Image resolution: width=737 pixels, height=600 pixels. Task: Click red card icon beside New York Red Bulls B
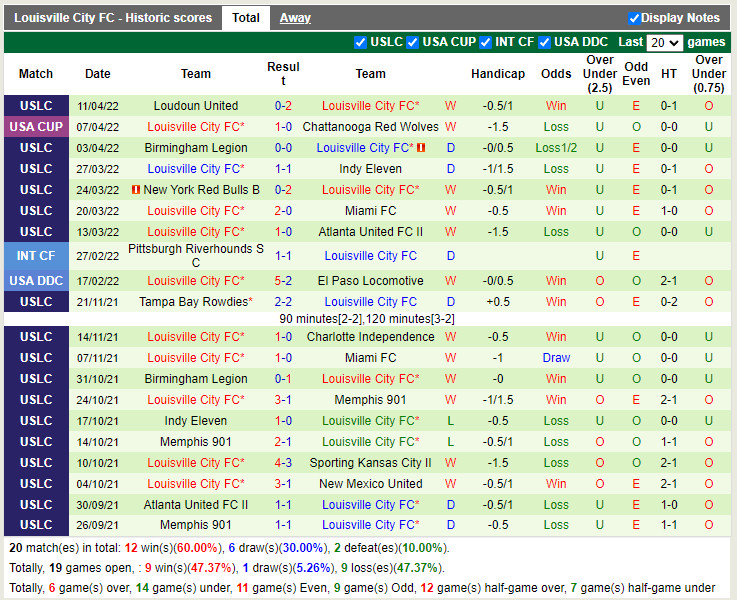(135, 190)
